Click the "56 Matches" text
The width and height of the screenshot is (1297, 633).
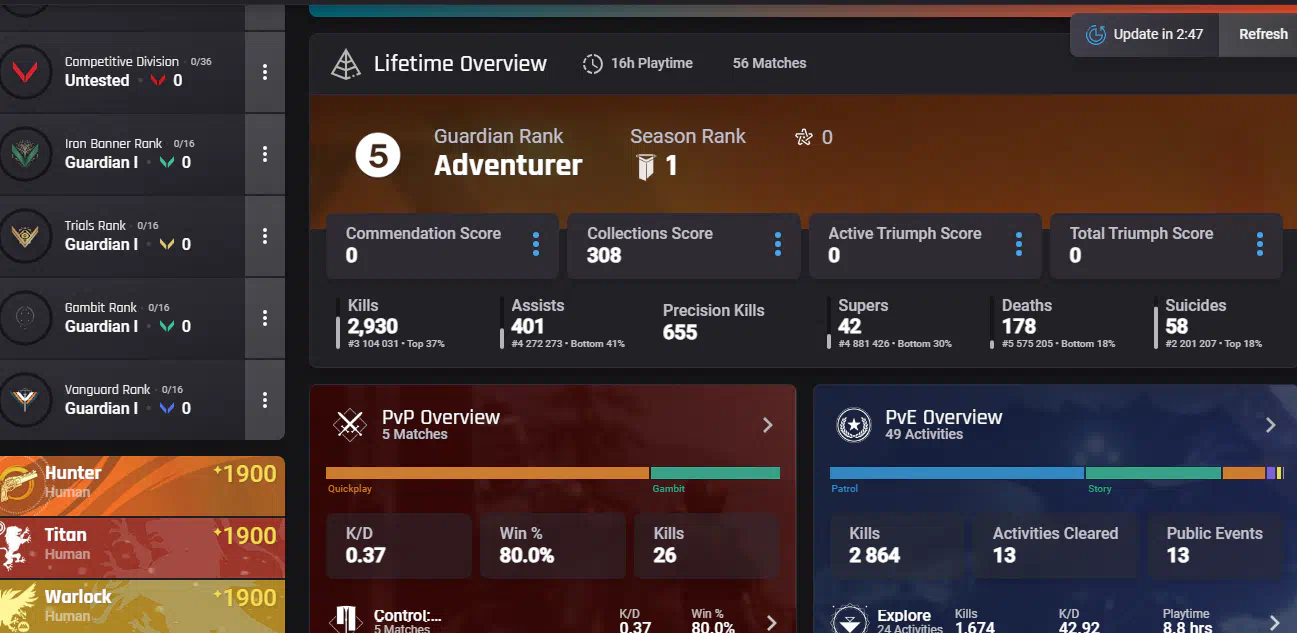pyautogui.click(x=769, y=63)
